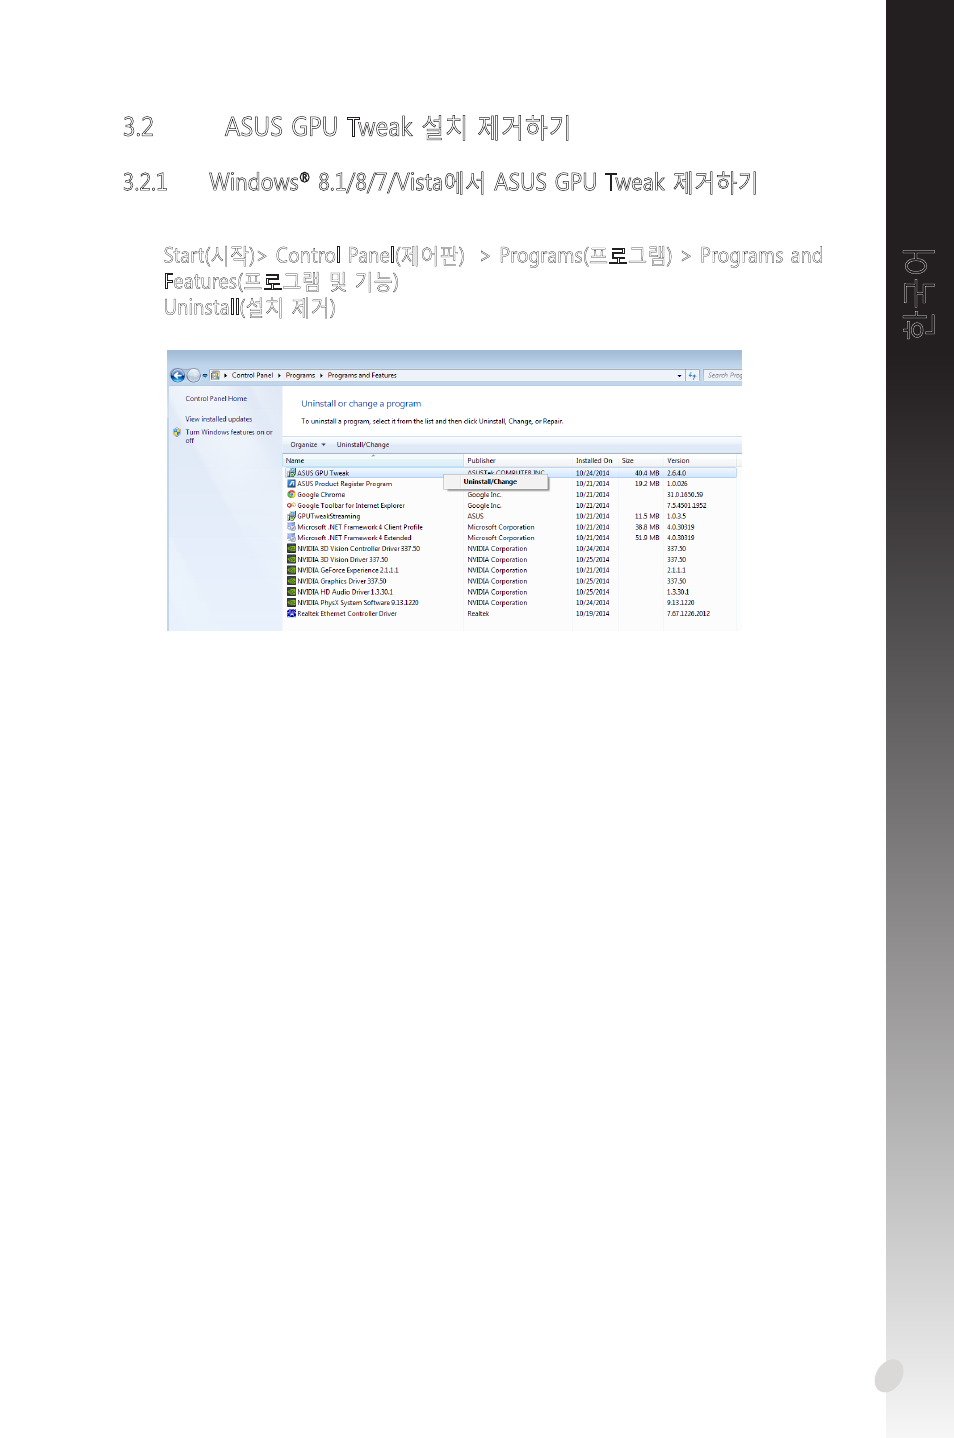This screenshot has width=954, height=1438.
Task: Select Programs and Features breadcrumb
Action: coord(362,376)
